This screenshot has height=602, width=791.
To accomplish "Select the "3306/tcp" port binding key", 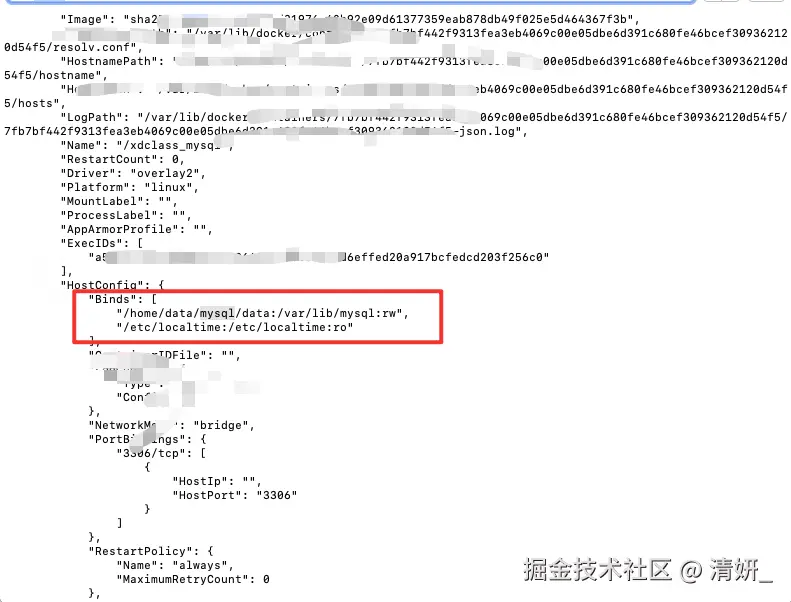I will tap(151, 453).
